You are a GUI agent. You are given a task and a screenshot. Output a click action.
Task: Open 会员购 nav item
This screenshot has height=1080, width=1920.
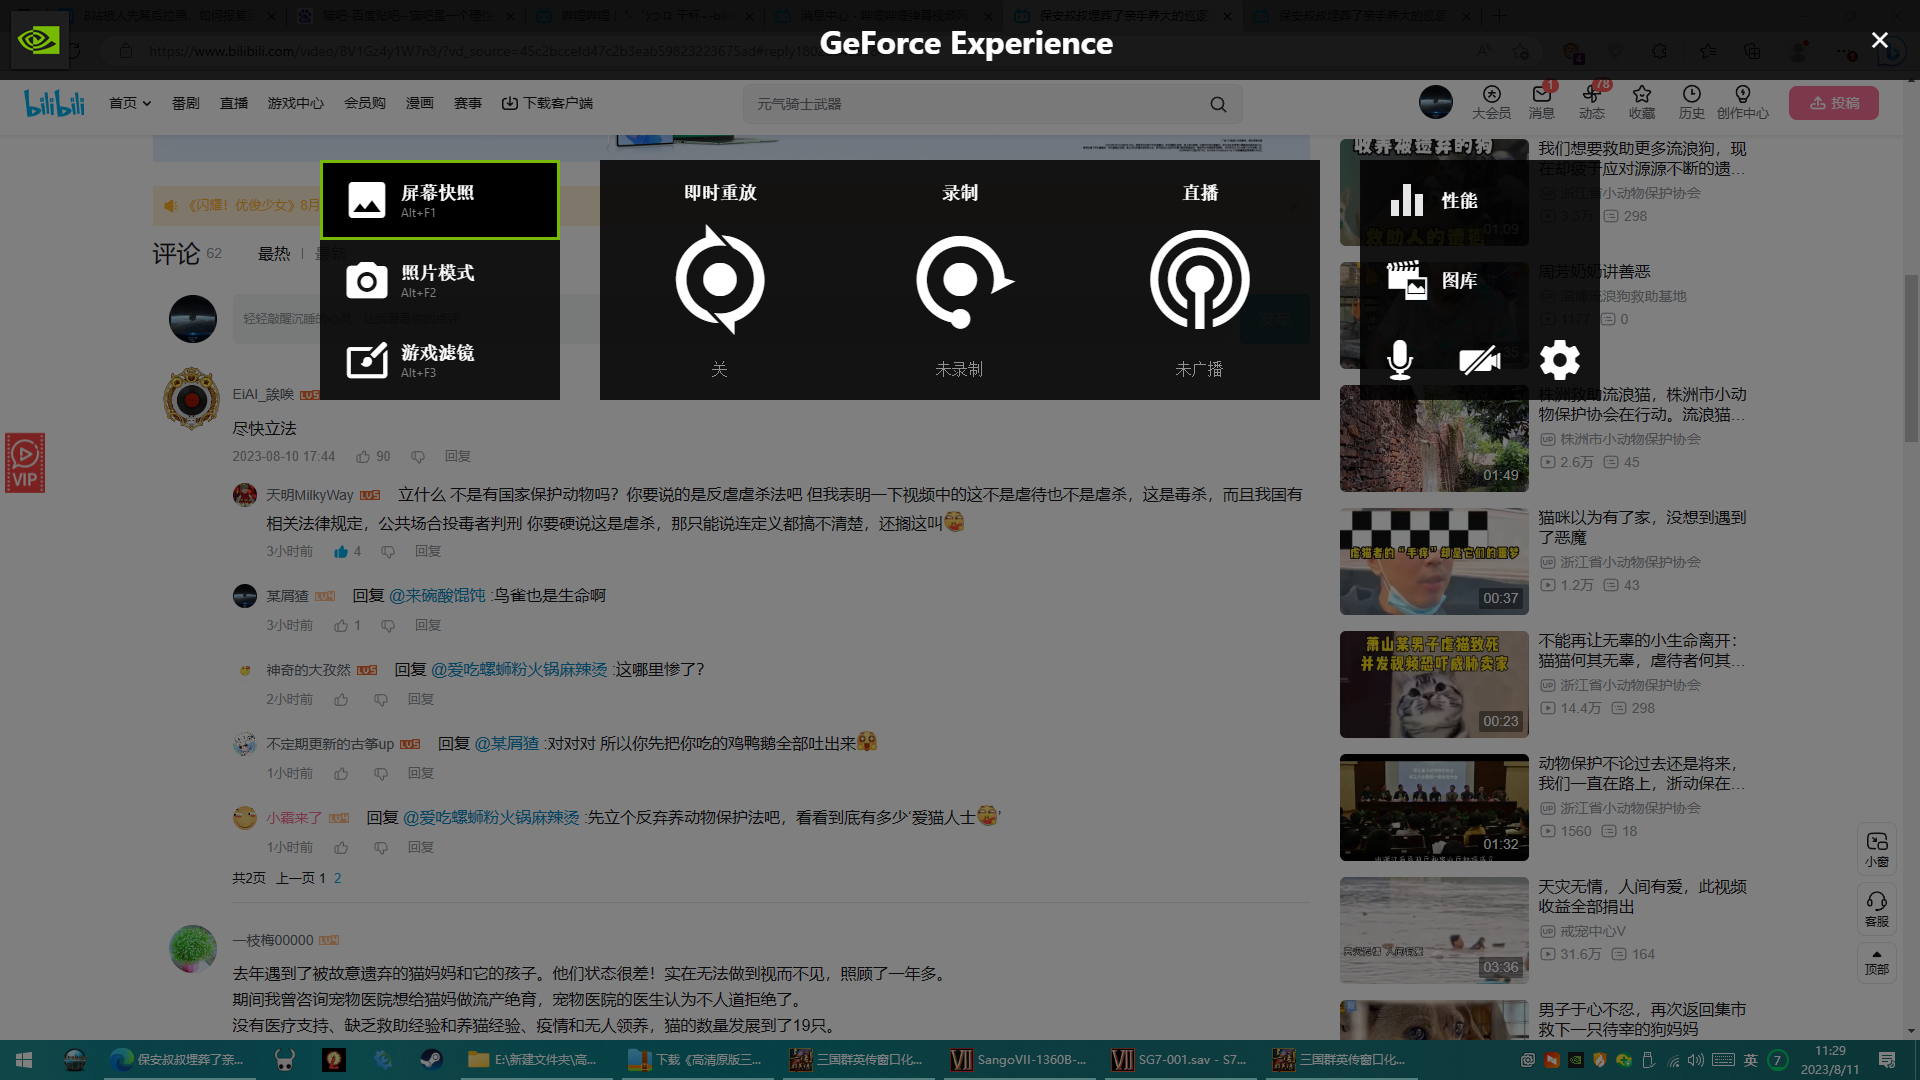[365, 103]
